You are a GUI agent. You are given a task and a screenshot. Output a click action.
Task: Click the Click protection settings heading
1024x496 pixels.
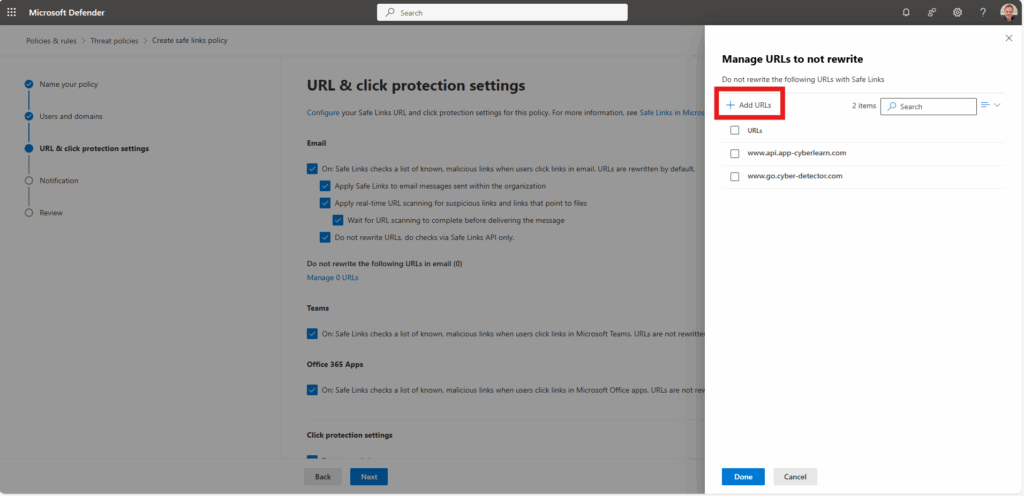click(x=349, y=435)
